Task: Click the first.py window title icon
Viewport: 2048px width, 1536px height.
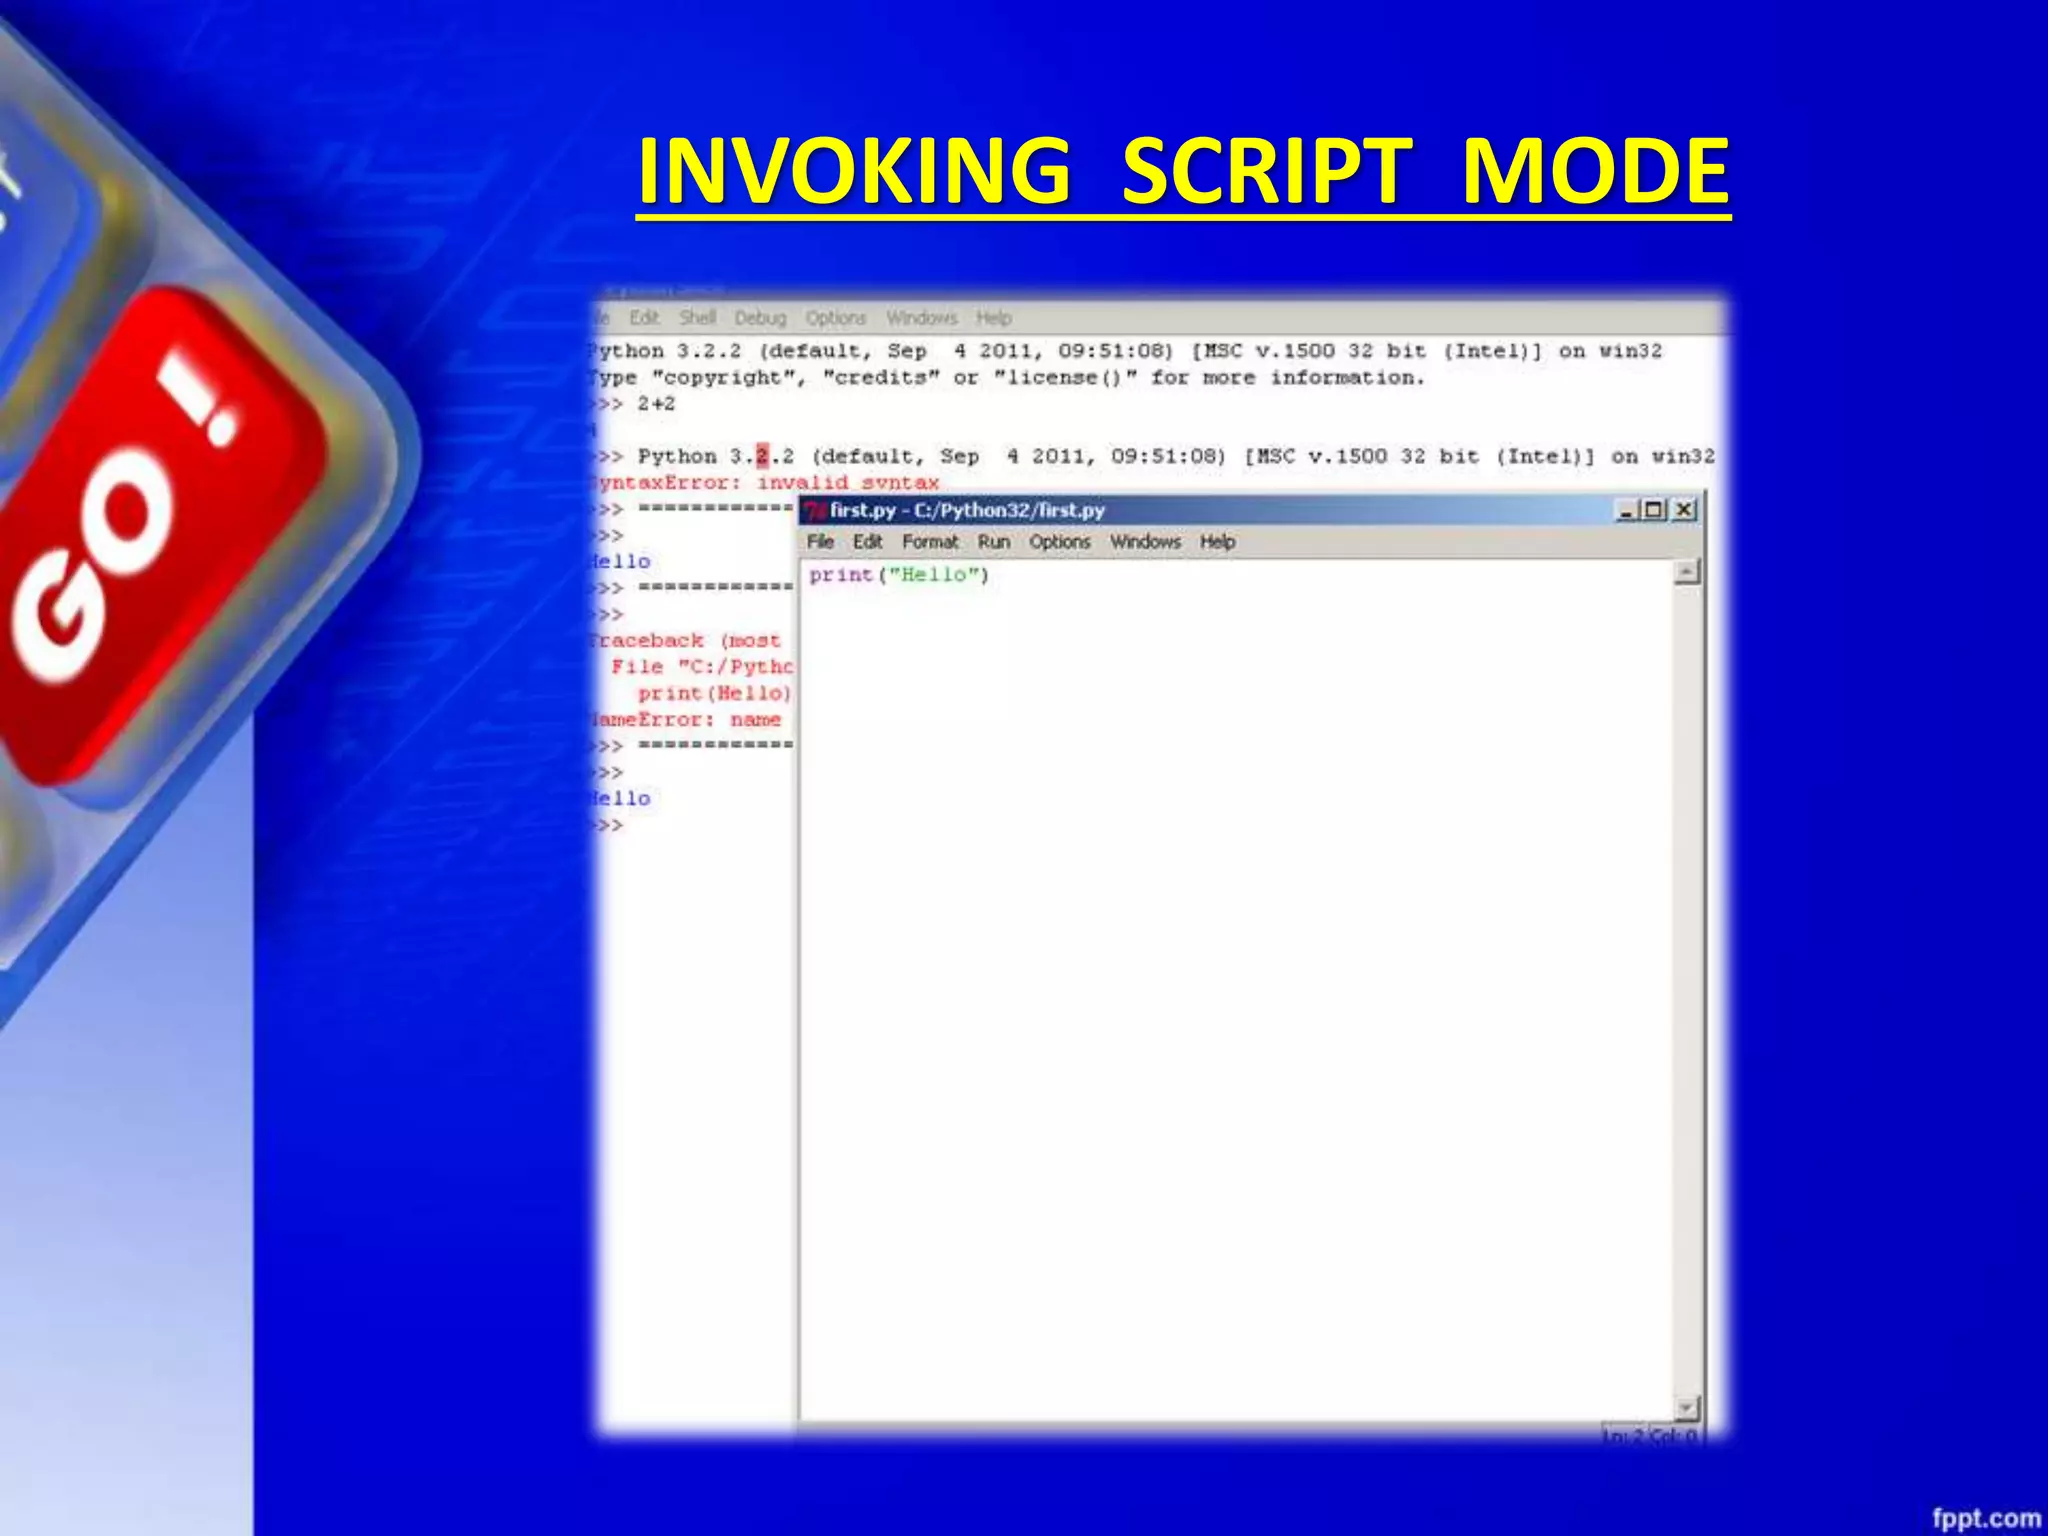Action: [x=814, y=511]
